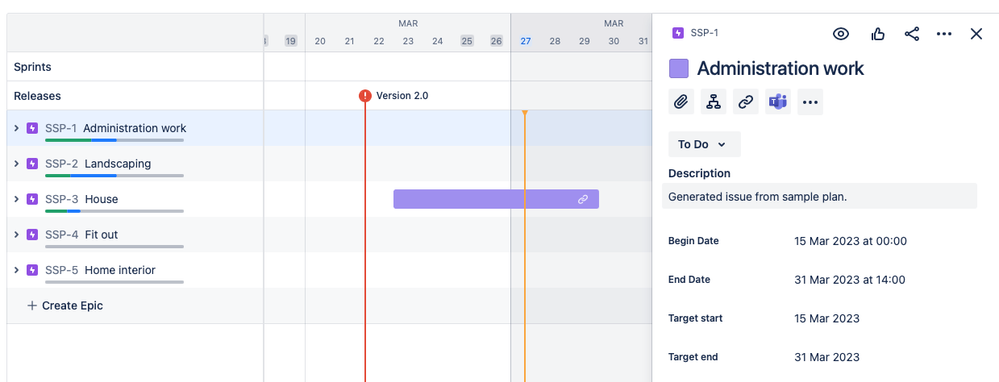Click the SSP-4 epic type icon
The image size is (999, 382).
[32, 234]
